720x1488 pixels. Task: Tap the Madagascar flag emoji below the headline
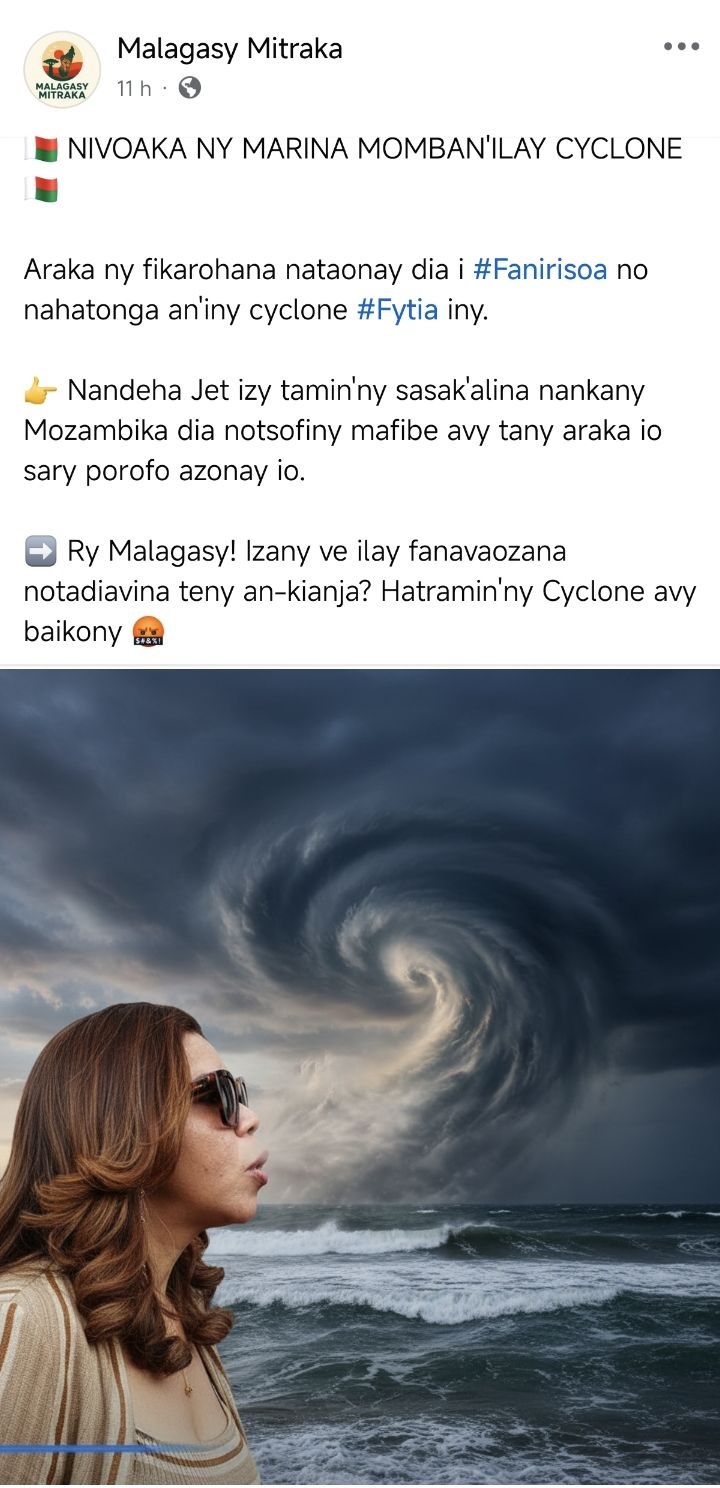click(42, 190)
